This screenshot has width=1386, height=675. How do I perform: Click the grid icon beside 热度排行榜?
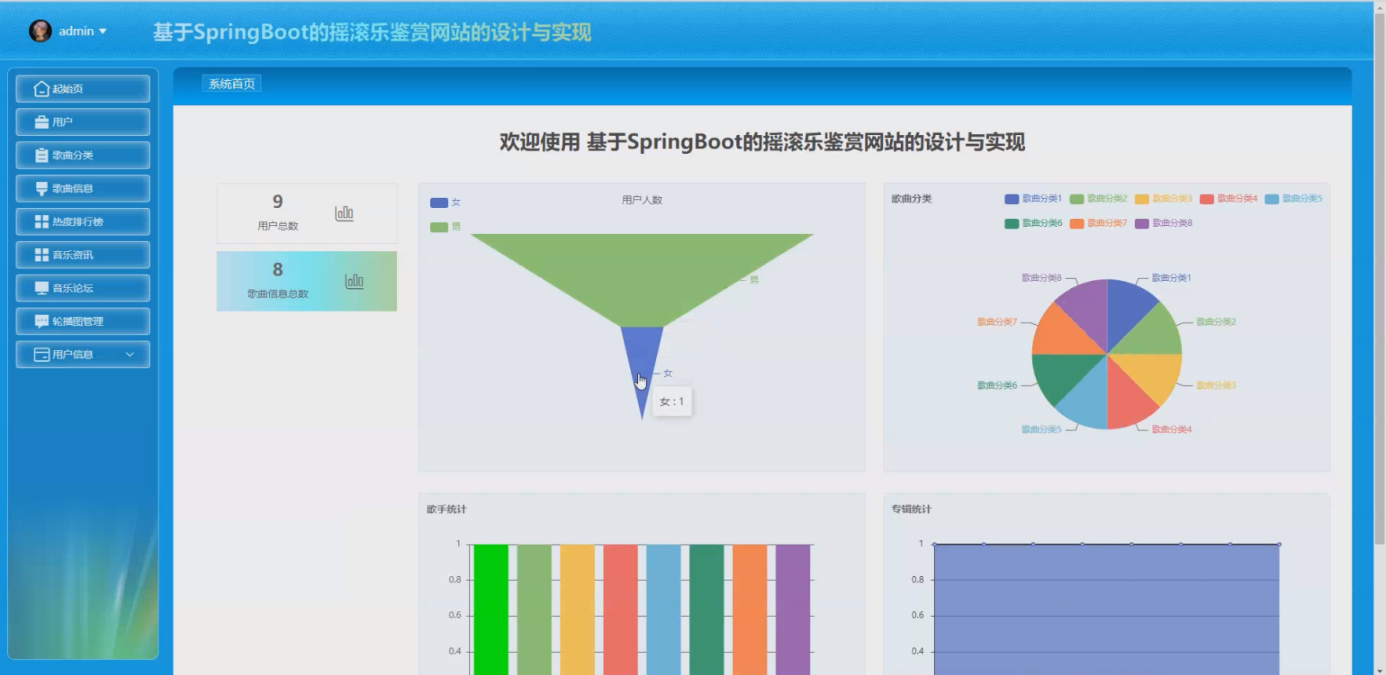[41, 221]
